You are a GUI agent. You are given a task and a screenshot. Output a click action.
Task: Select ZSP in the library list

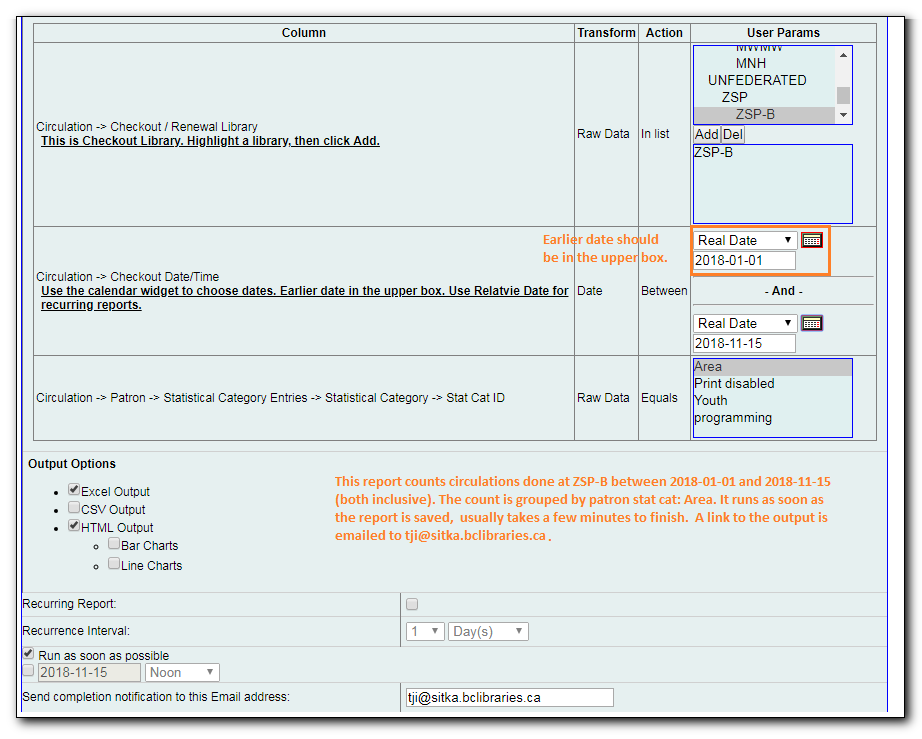(x=734, y=98)
